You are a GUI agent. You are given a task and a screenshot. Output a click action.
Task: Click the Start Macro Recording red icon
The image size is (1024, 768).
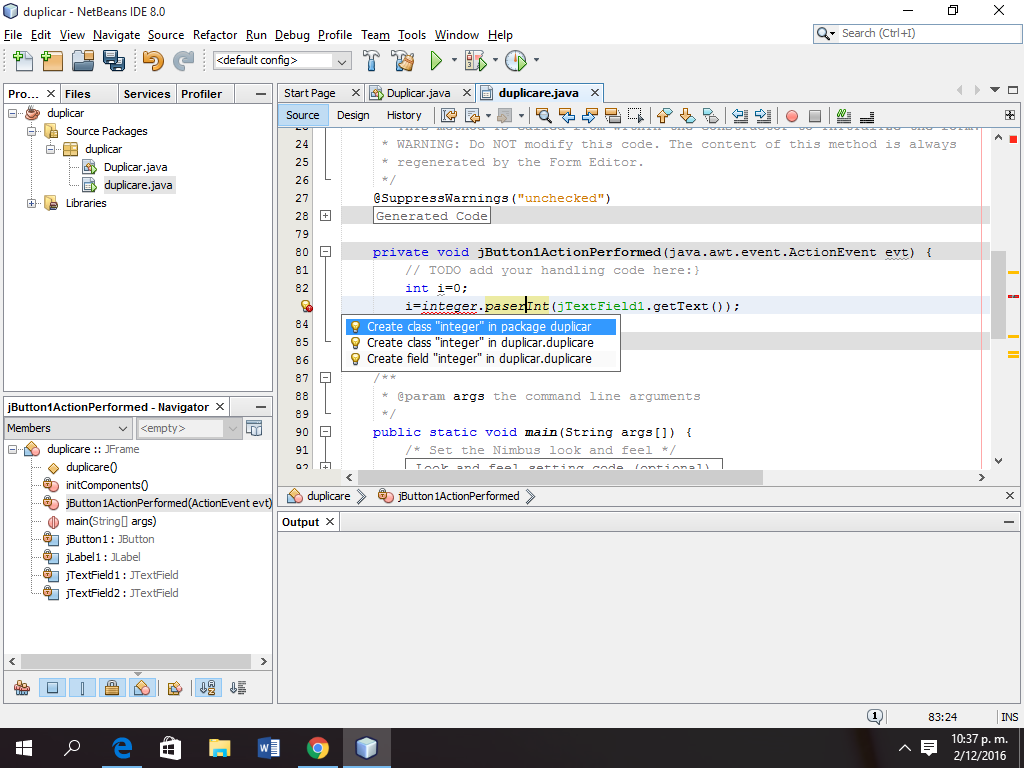pos(792,116)
